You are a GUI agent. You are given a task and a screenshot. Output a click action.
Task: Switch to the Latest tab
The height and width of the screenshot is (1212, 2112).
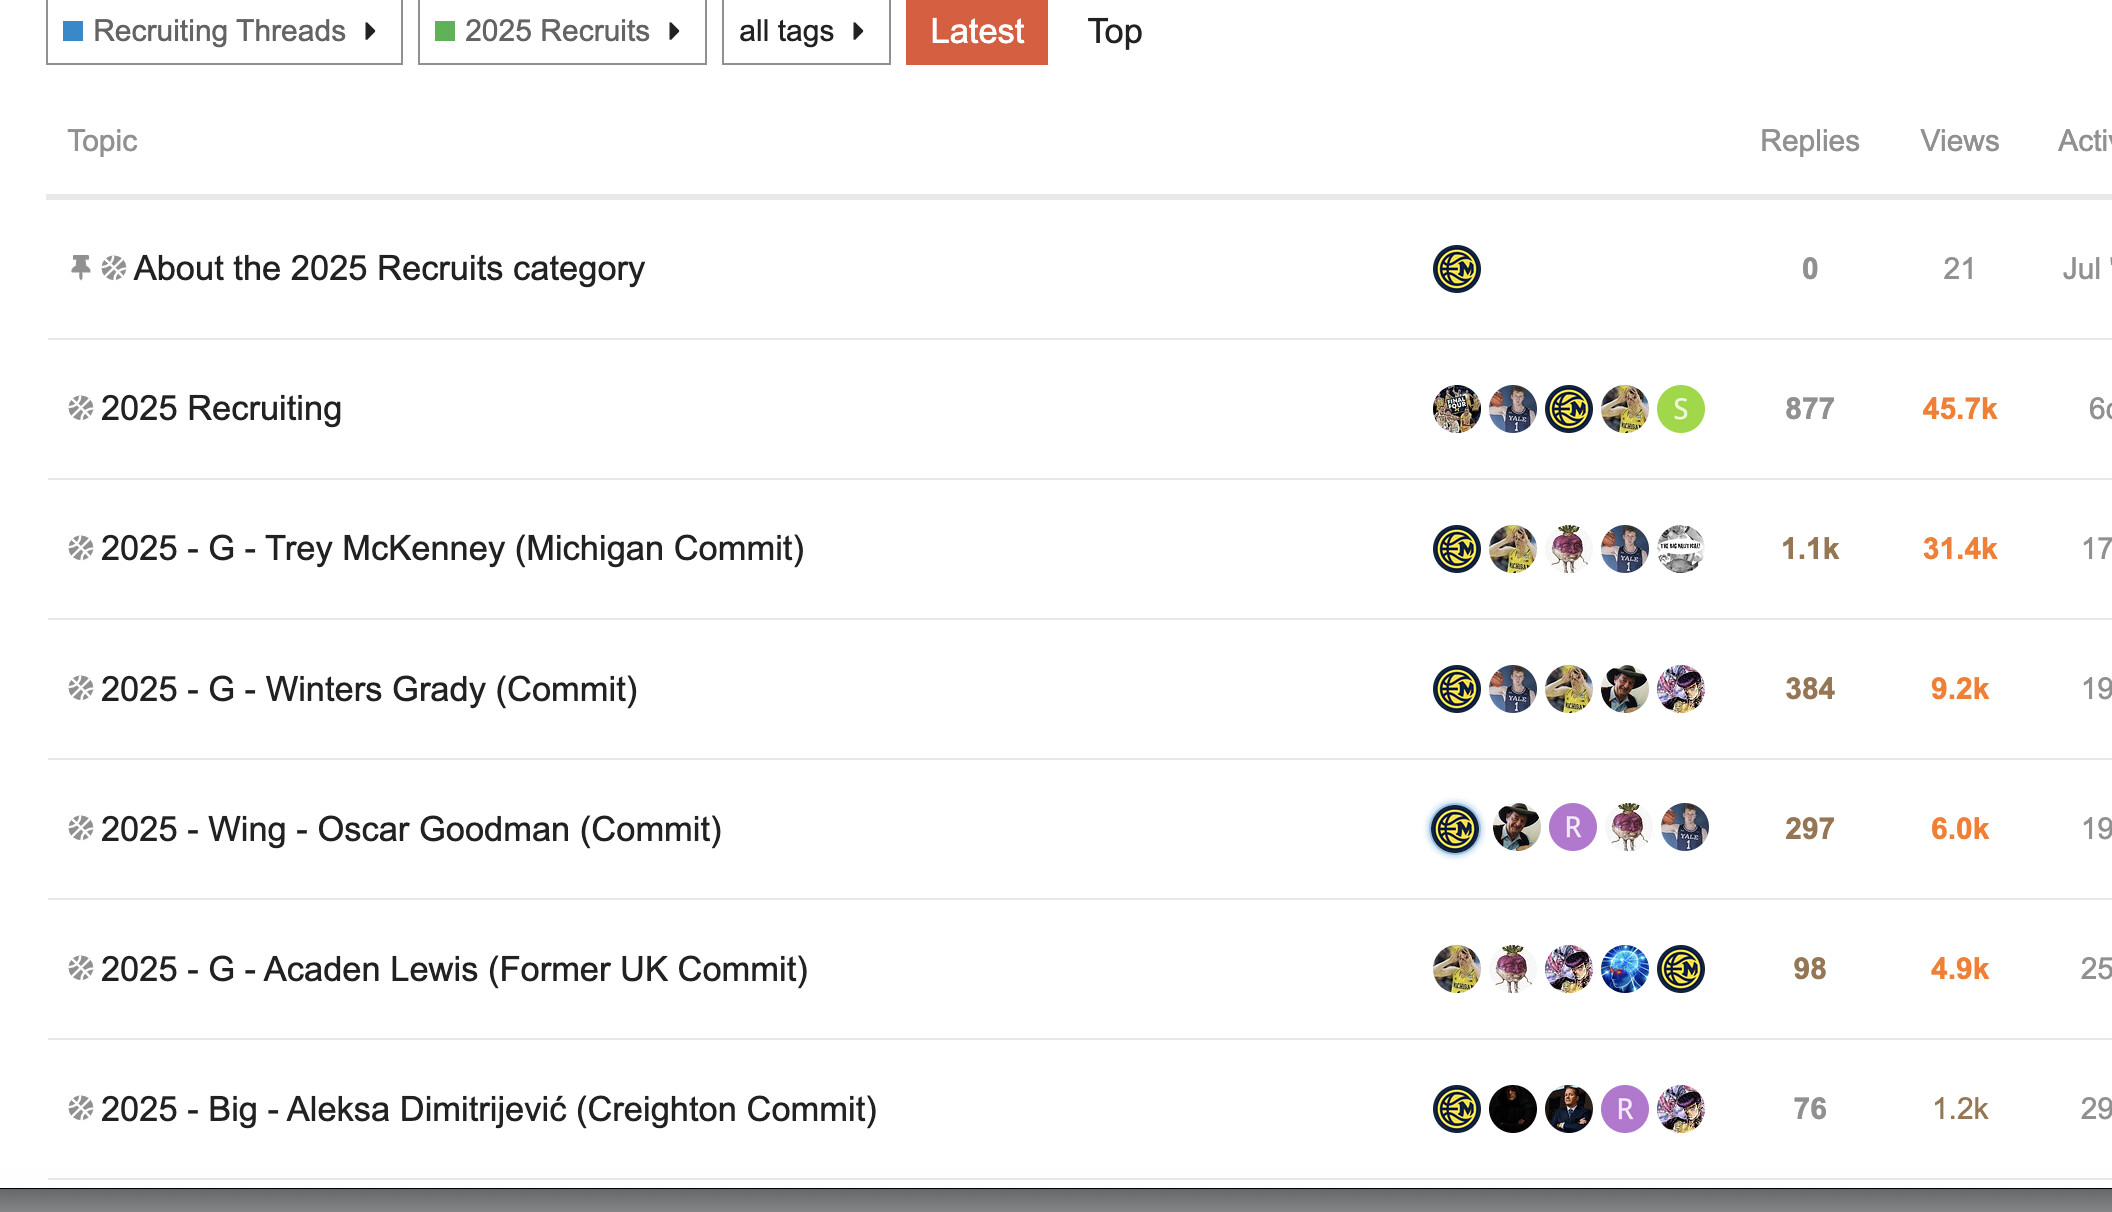point(976,31)
